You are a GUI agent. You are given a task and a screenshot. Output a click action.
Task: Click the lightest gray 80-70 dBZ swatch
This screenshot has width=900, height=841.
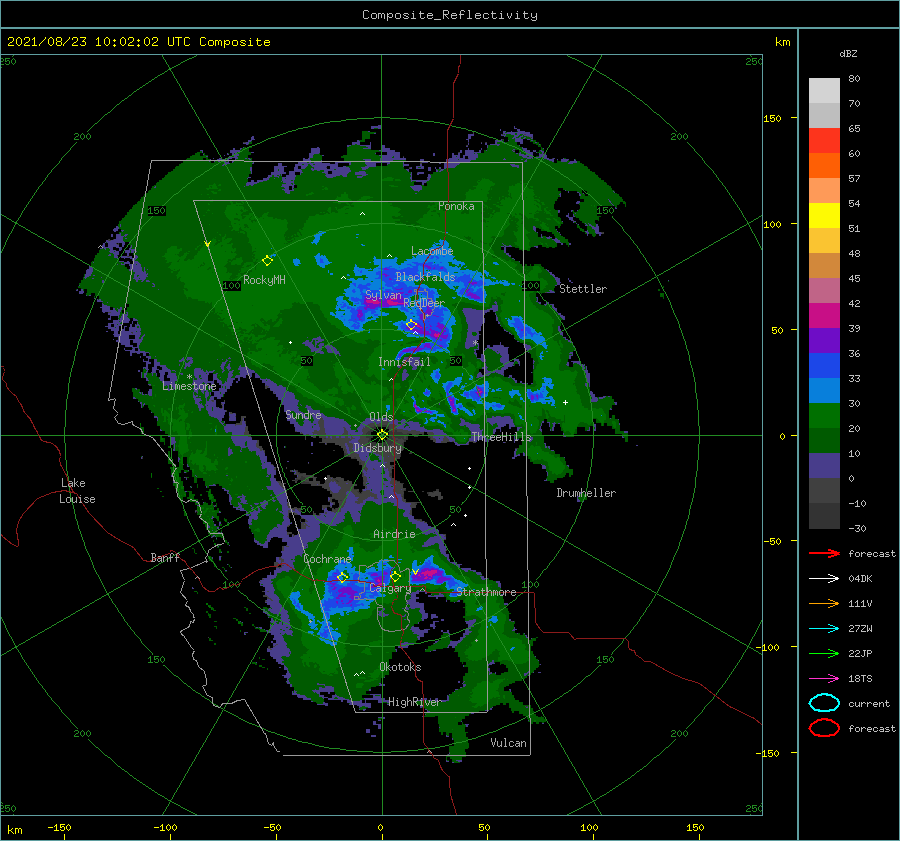tap(824, 91)
